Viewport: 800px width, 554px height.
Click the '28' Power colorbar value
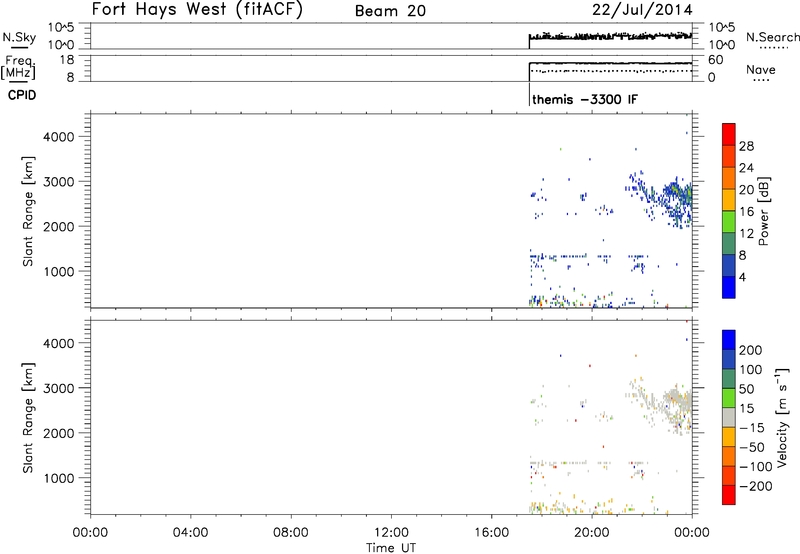[746, 146]
